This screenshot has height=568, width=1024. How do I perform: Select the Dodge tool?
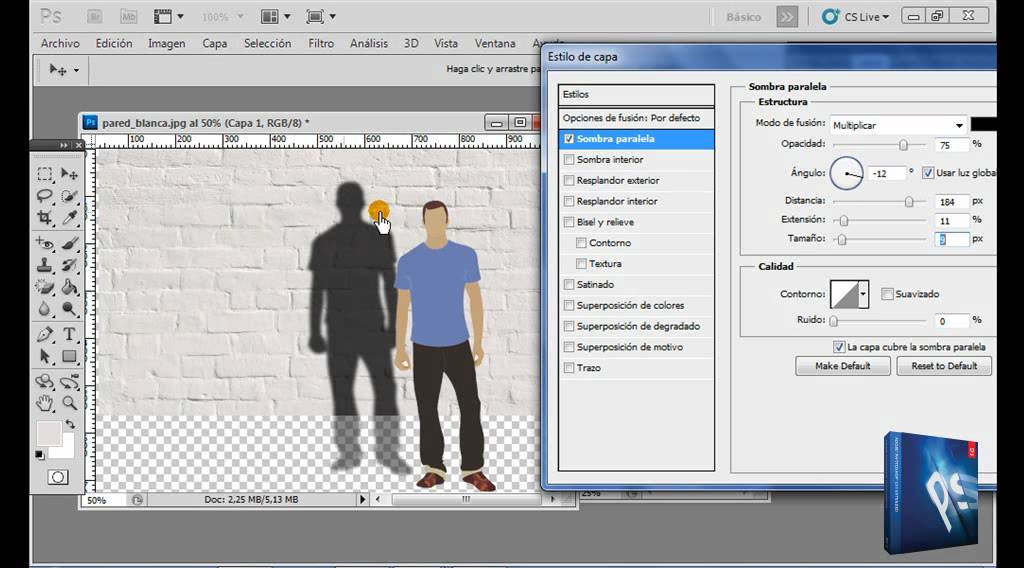click(69, 309)
